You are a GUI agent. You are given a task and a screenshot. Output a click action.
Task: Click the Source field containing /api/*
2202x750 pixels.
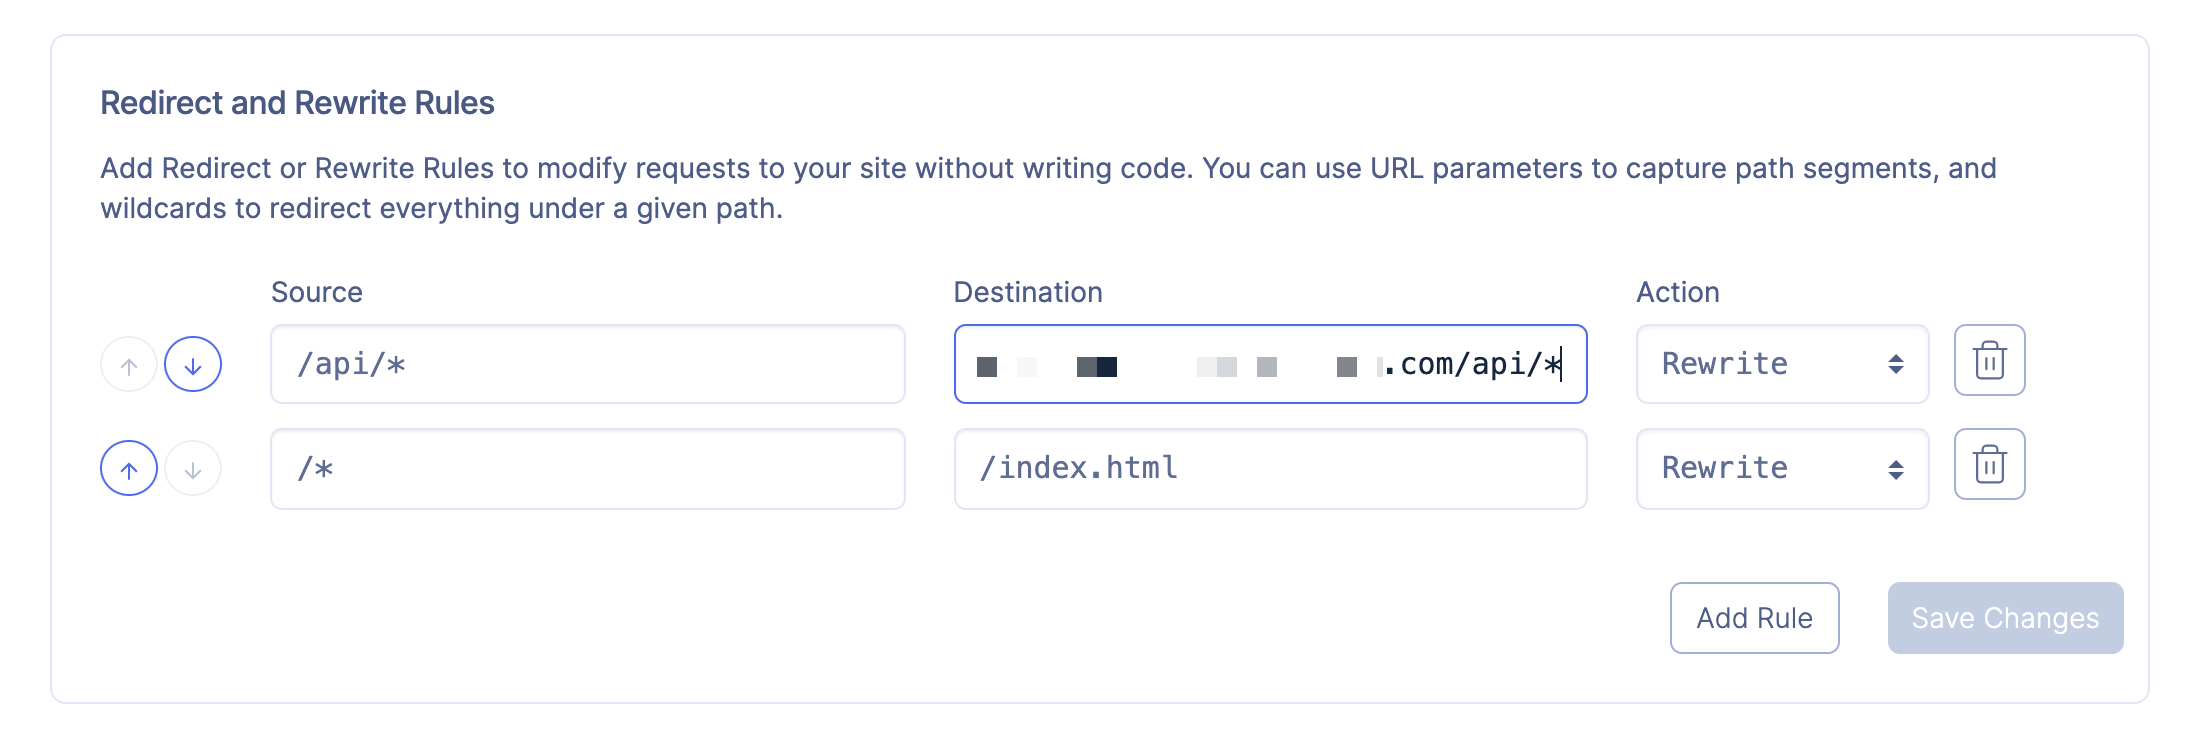pos(588,364)
